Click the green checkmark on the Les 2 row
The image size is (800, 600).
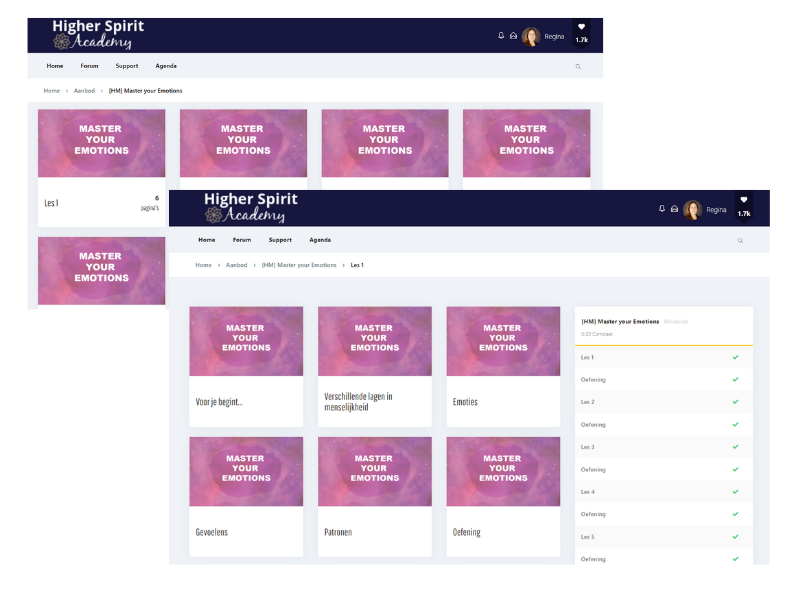735,402
